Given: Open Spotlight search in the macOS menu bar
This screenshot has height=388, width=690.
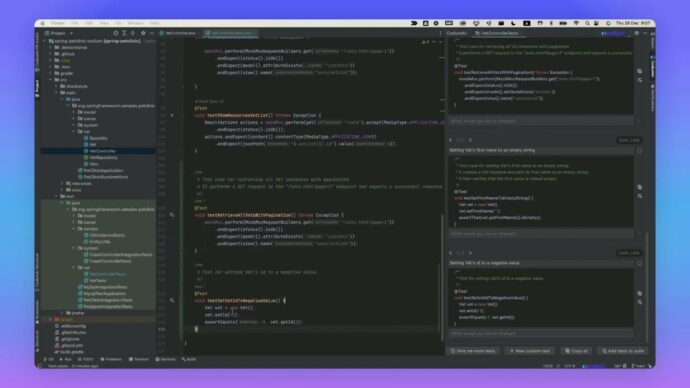Looking at the screenshot, I should 587,23.
